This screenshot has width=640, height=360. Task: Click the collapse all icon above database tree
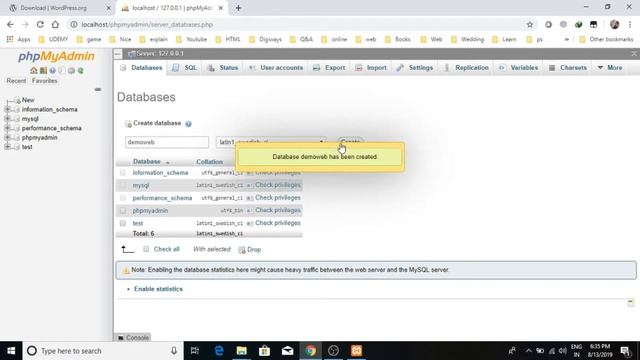click(x=98, y=89)
